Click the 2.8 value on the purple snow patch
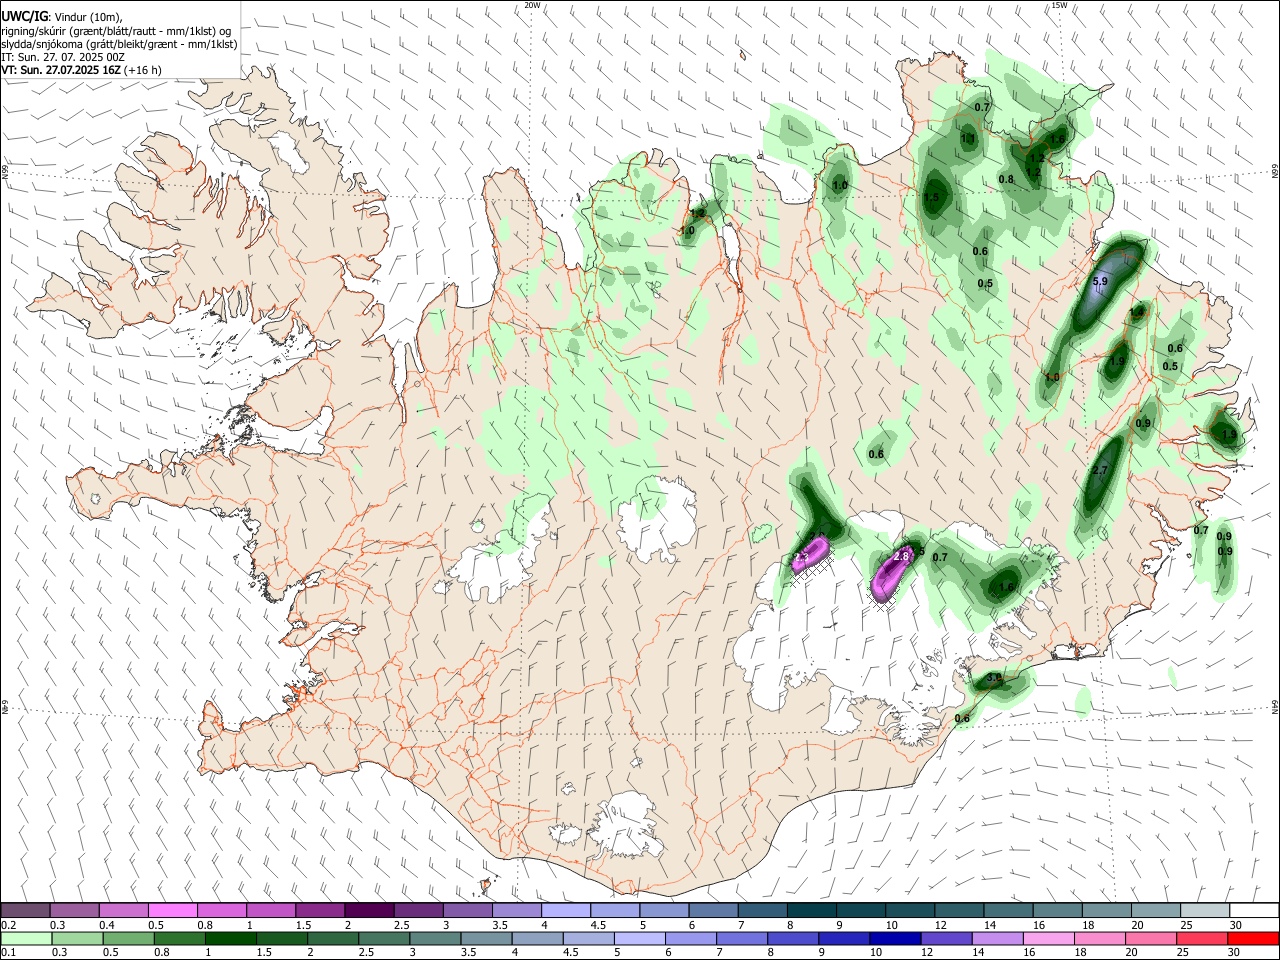 pos(900,556)
